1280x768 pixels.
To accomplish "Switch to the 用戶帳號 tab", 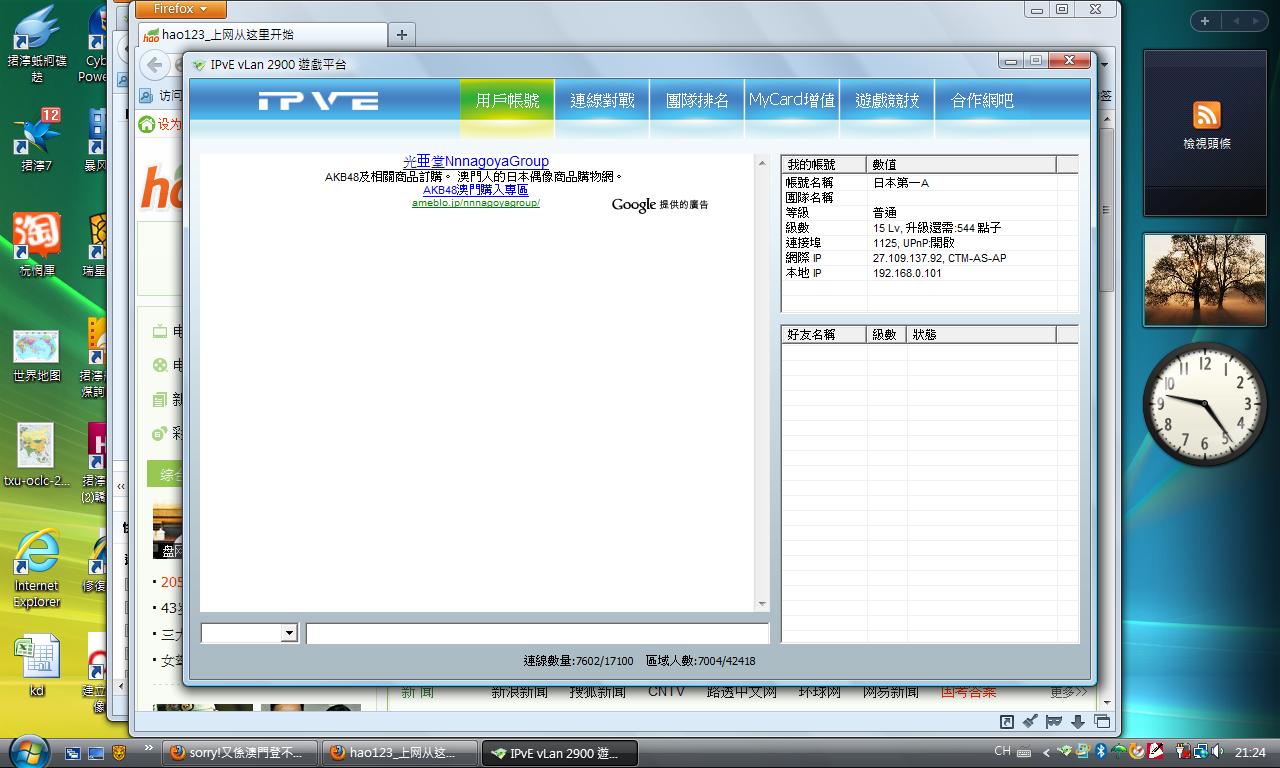I will (x=507, y=101).
